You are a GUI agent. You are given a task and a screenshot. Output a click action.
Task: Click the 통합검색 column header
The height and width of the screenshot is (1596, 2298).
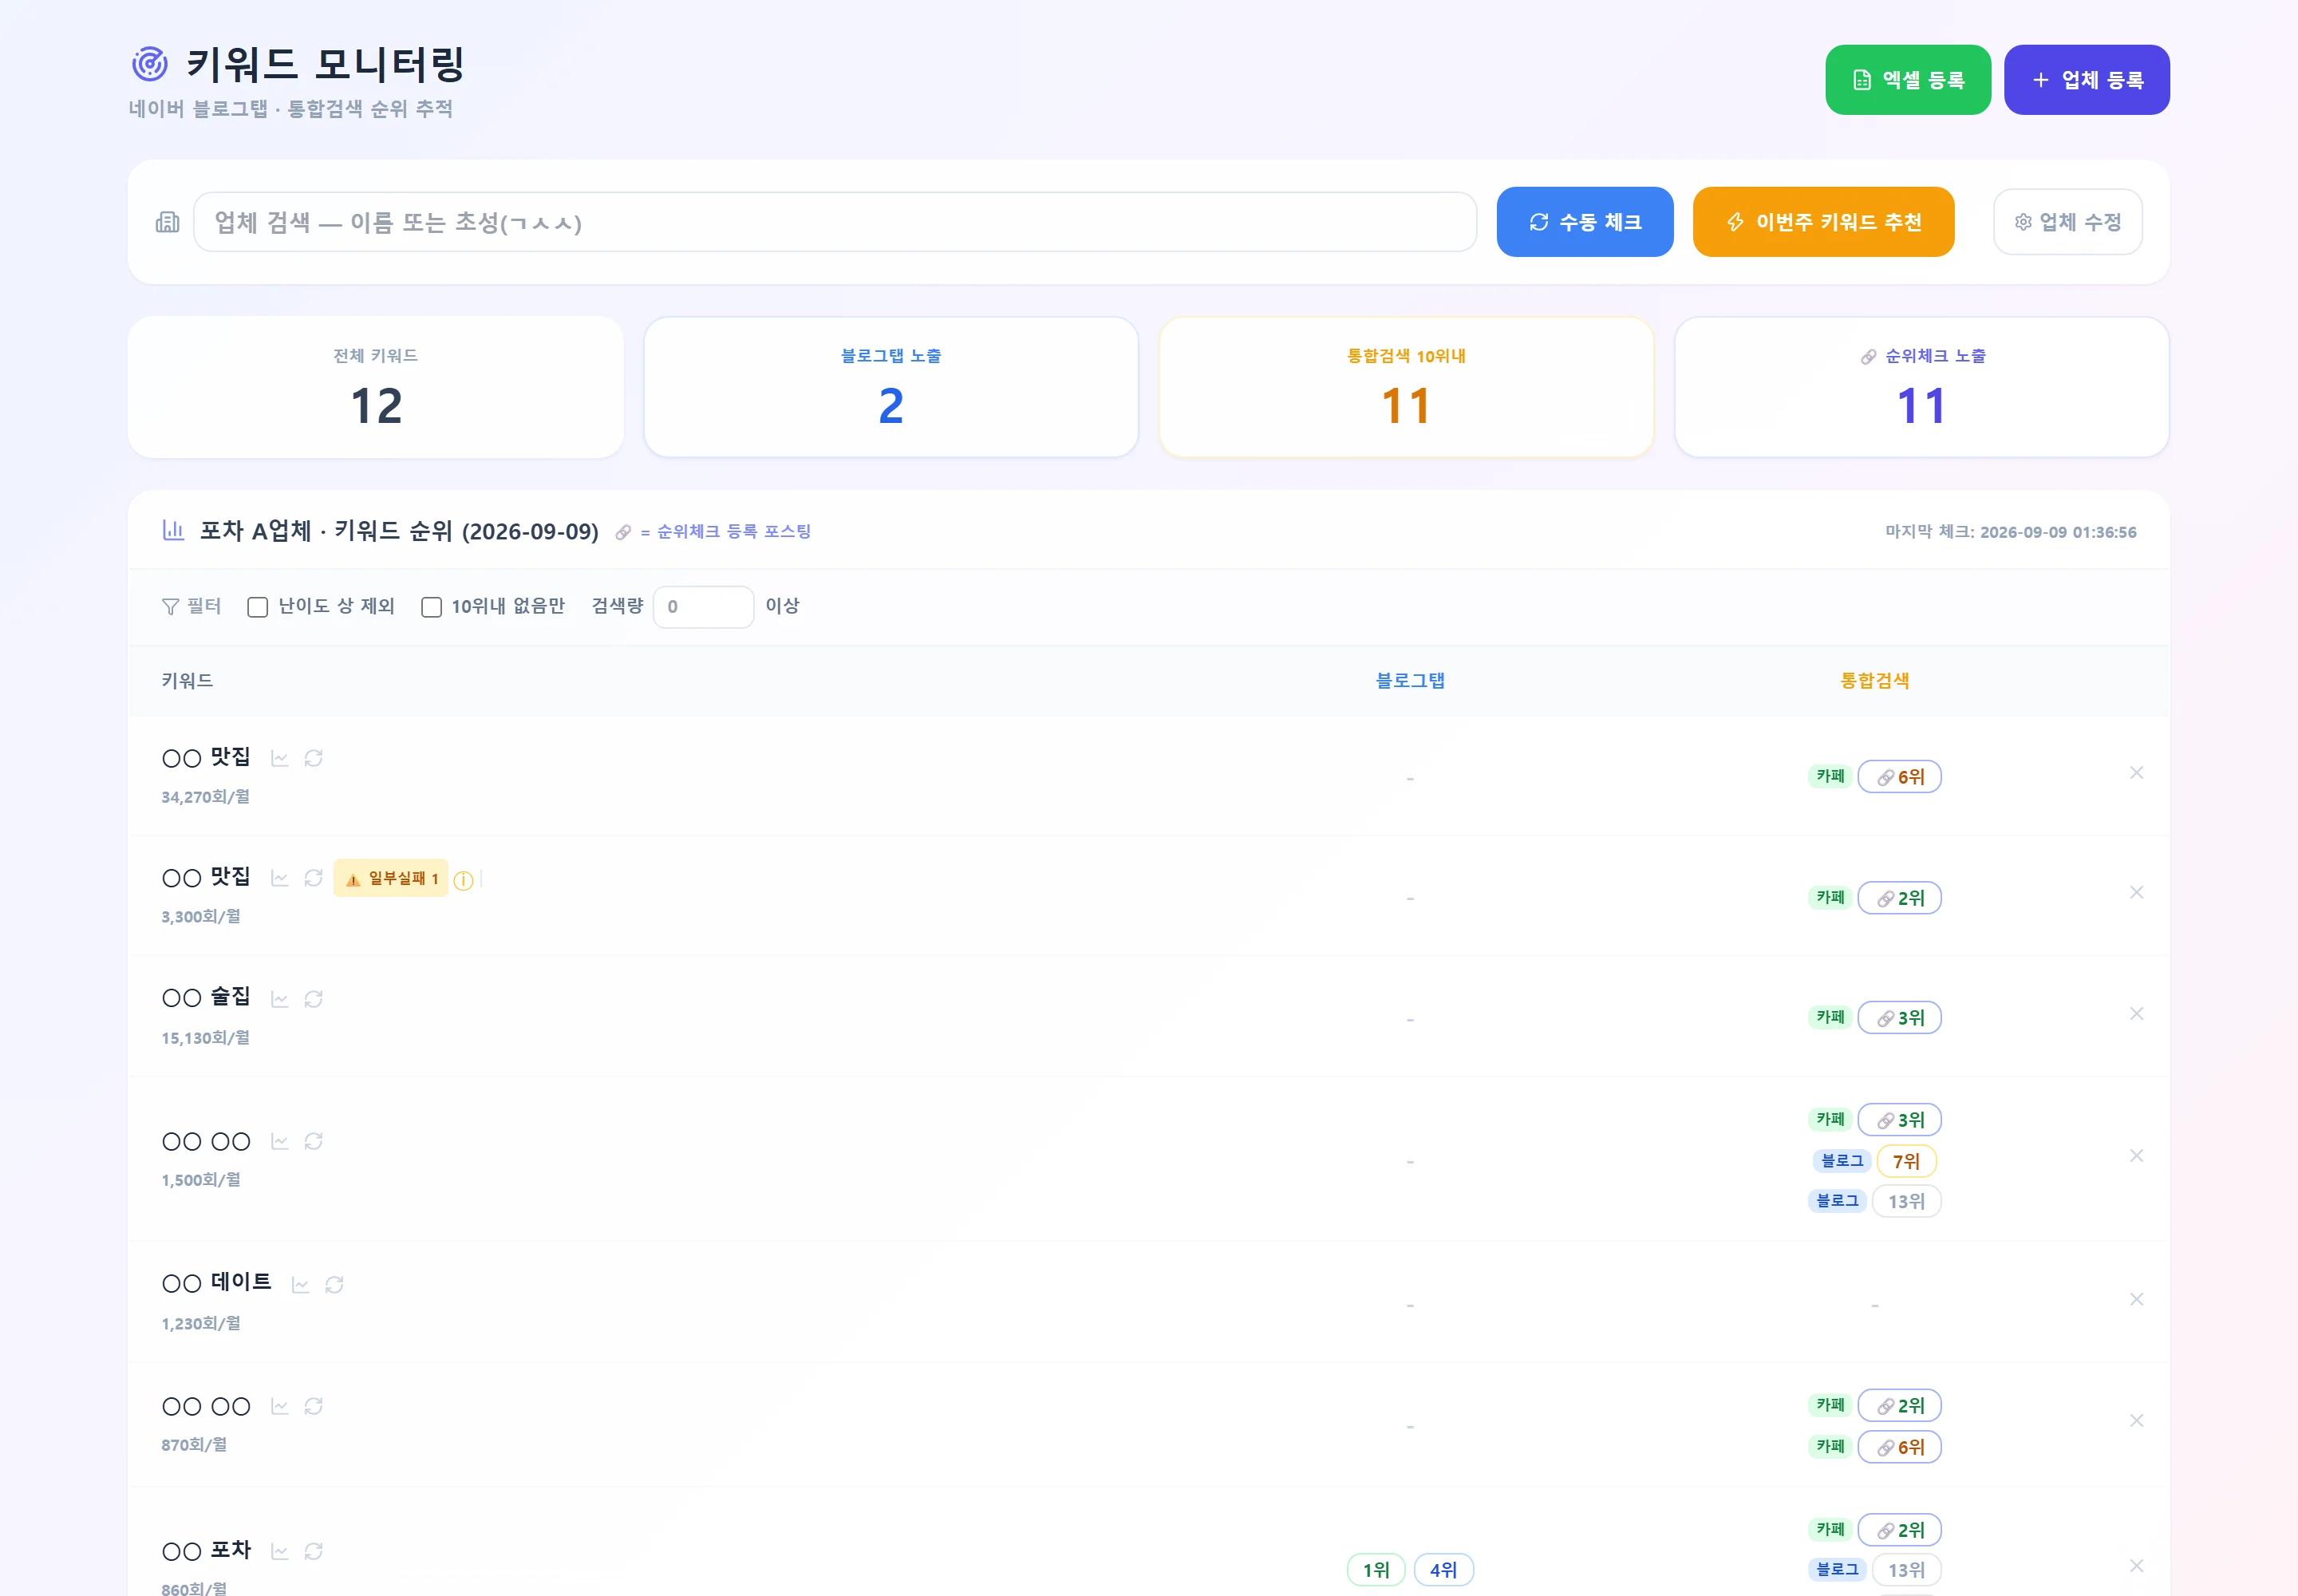[x=1874, y=681]
